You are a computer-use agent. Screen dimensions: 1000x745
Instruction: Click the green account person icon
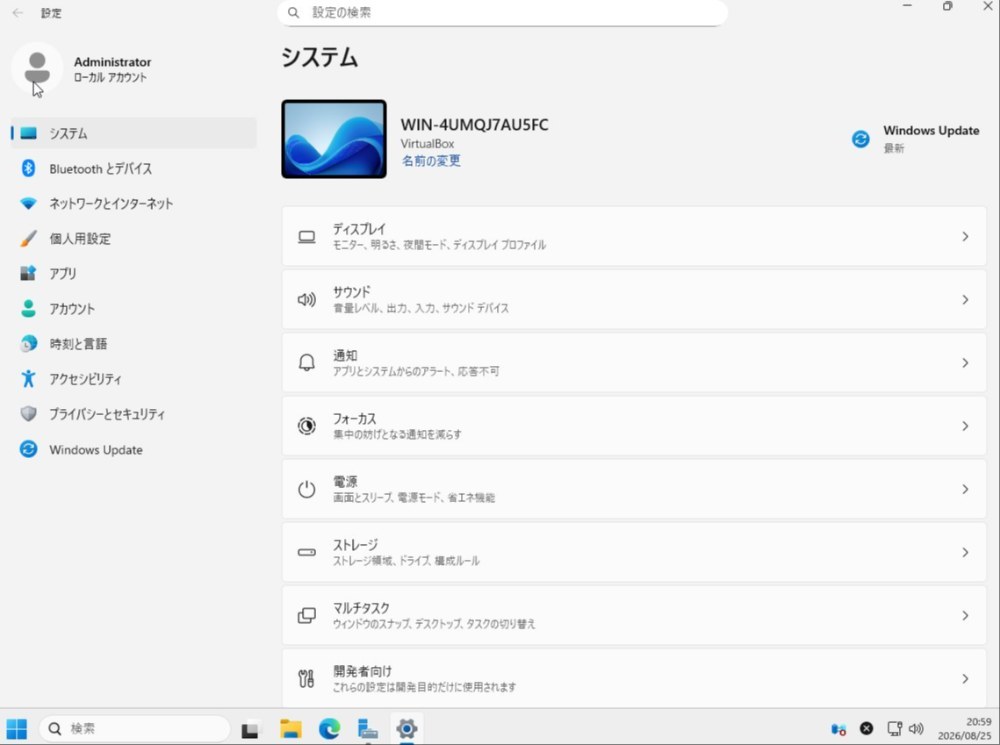point(28,309)
